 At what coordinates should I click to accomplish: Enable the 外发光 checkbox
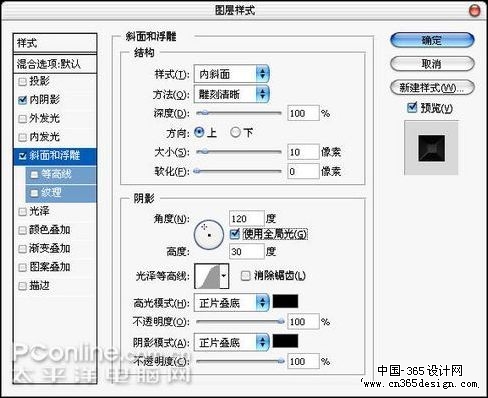(x=22, y=119)
